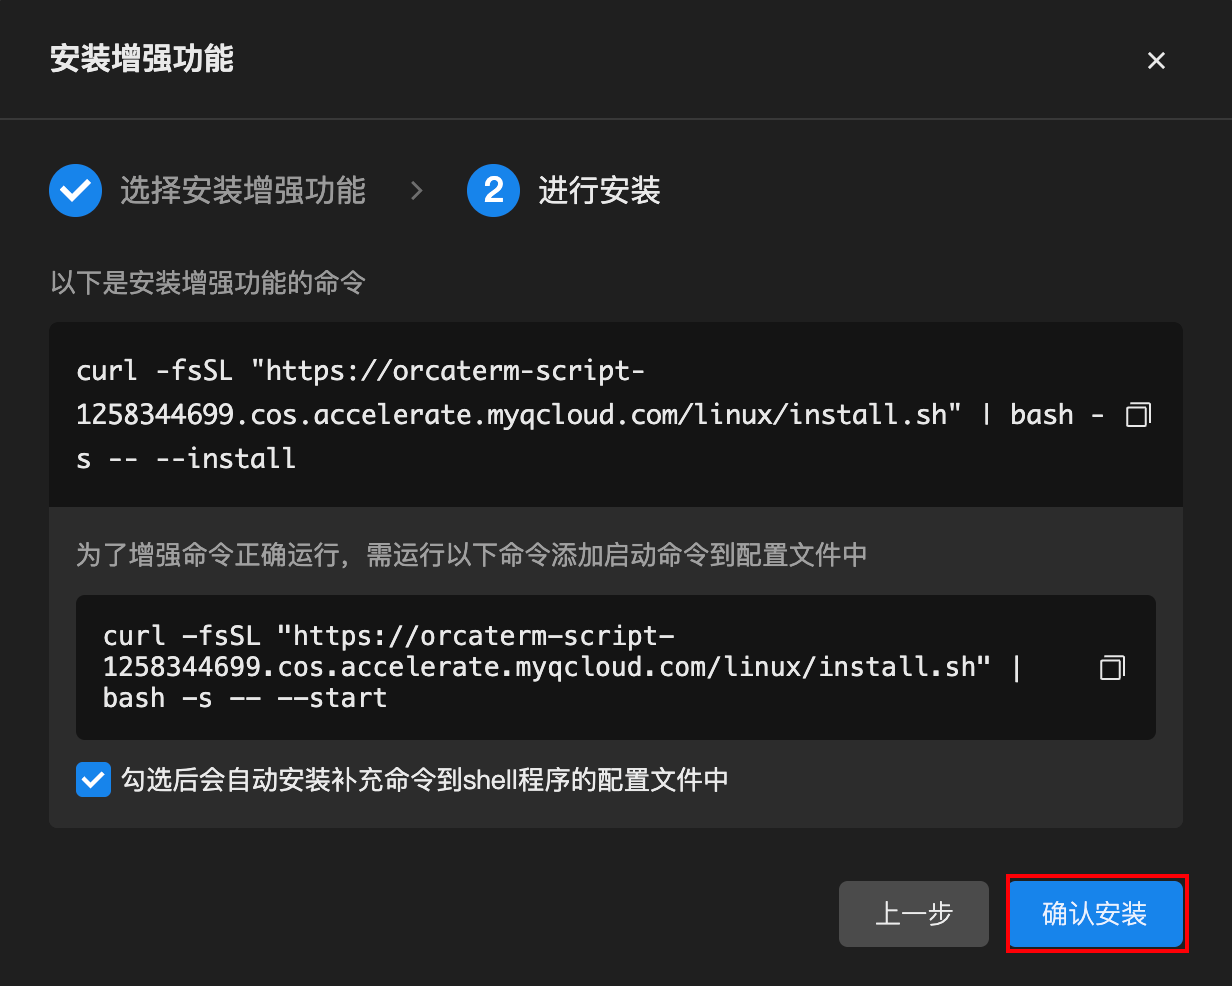Image resolution: width=1232 pixels, height=986 pixels.
Task: Copy the --start curl command
Action: point(1112,667)
